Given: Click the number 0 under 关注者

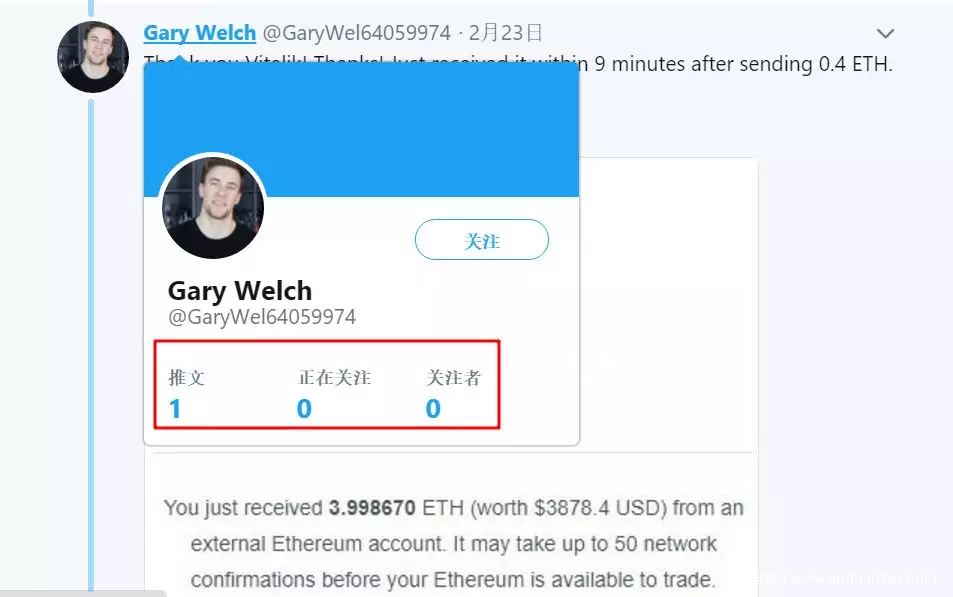Looking at the screenshot, I should pyautogui.click(x=433, y=409).
